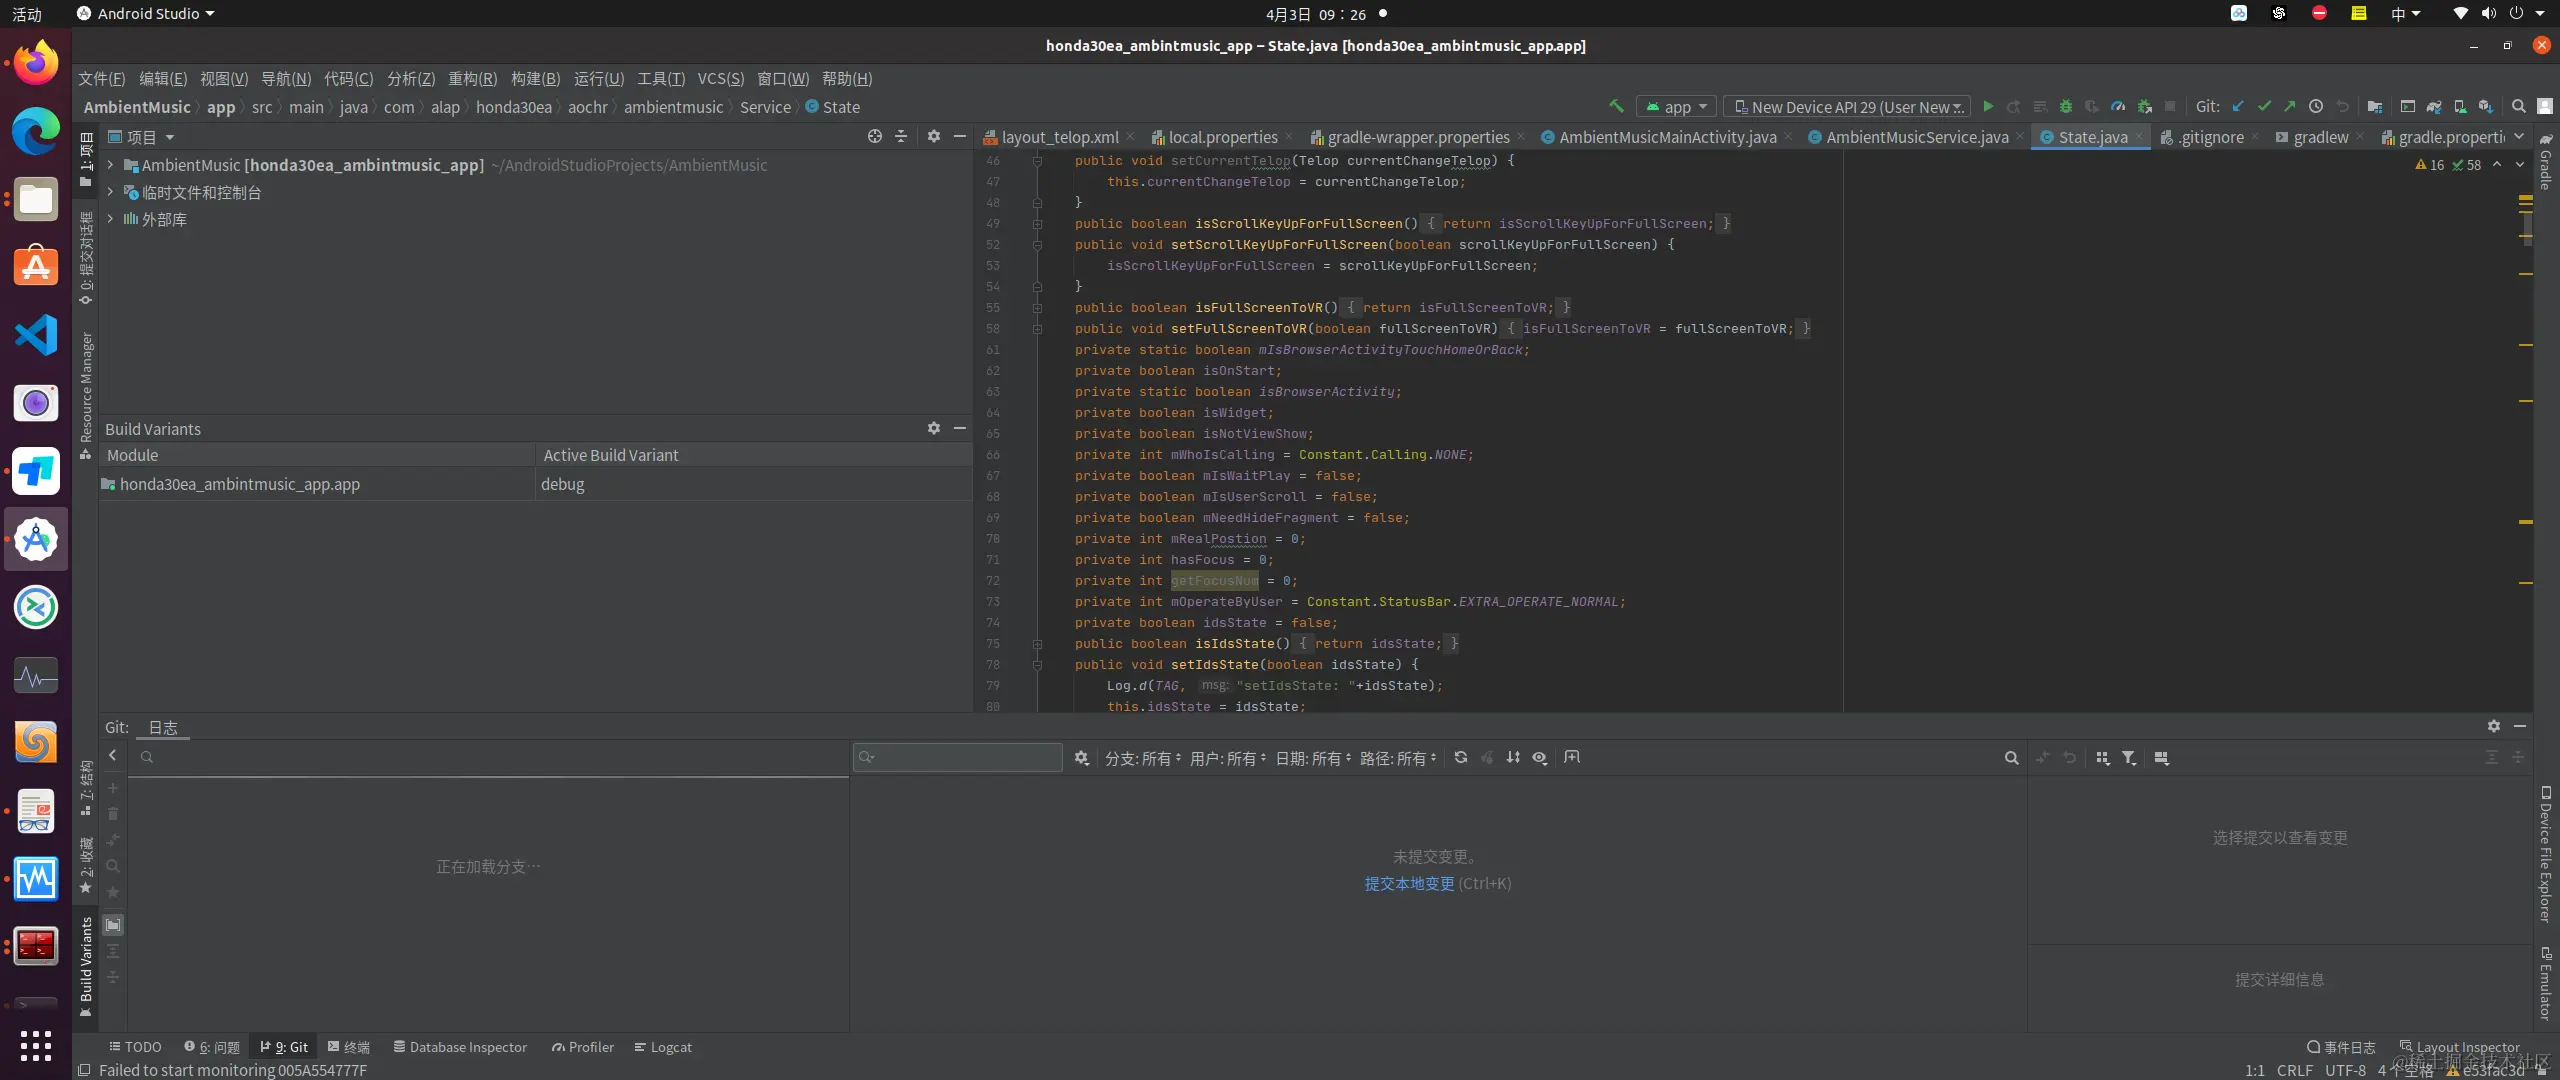This screenshot has width=2560, height=1080.
Task: Expand the AmbientMusic project tree node
Action: [110, 165]
